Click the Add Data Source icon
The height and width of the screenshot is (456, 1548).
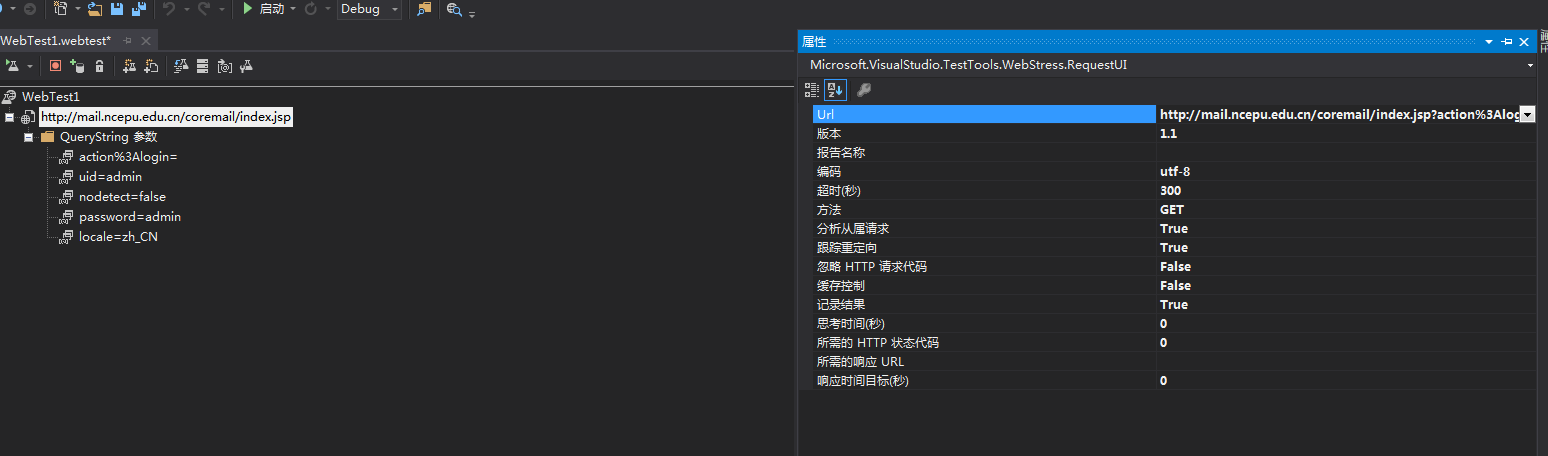(x=77, y=65)
